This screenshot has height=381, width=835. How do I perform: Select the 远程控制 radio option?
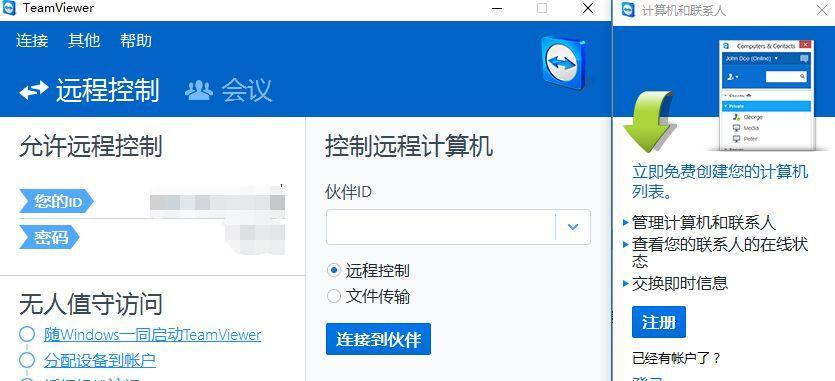pyautogui.click(x=333, y=271)
